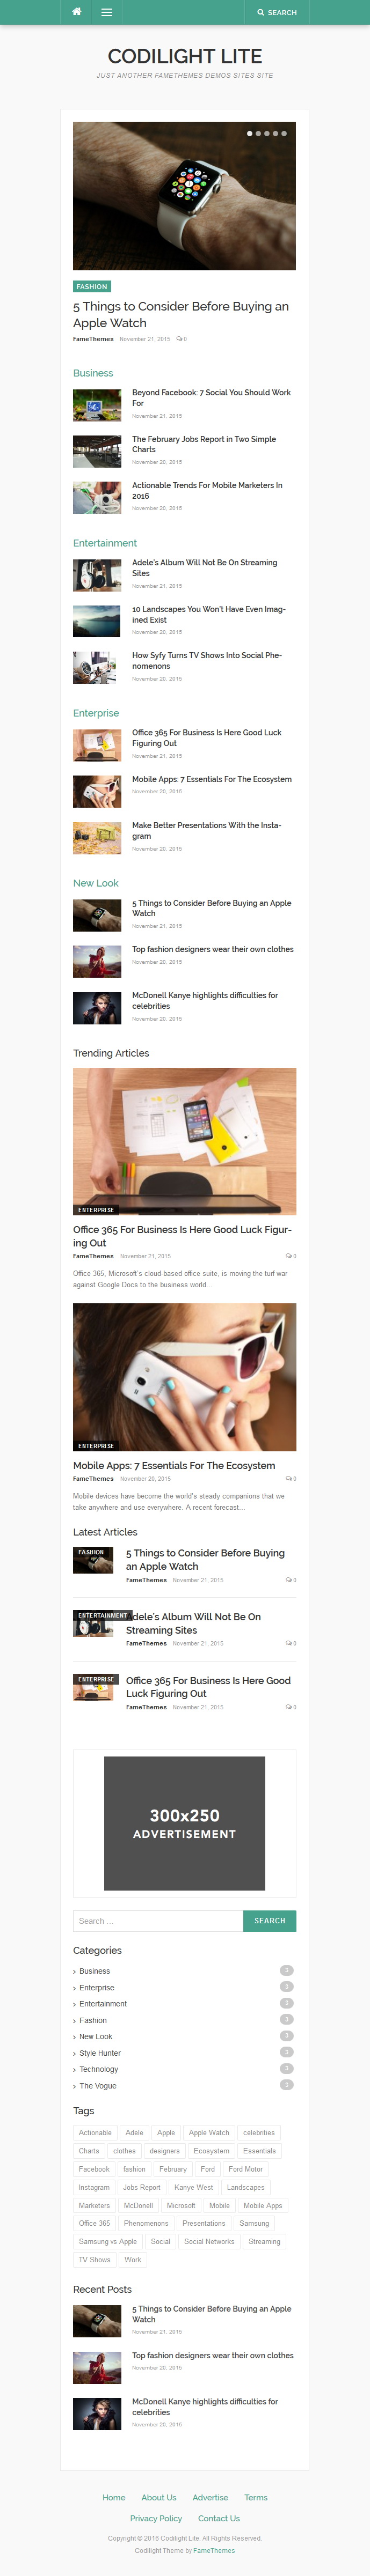The height and width of the screenshot is (2576, 370).
Task: Click the green SEARCH button in sidebar
Action: tap(269, 1920)
